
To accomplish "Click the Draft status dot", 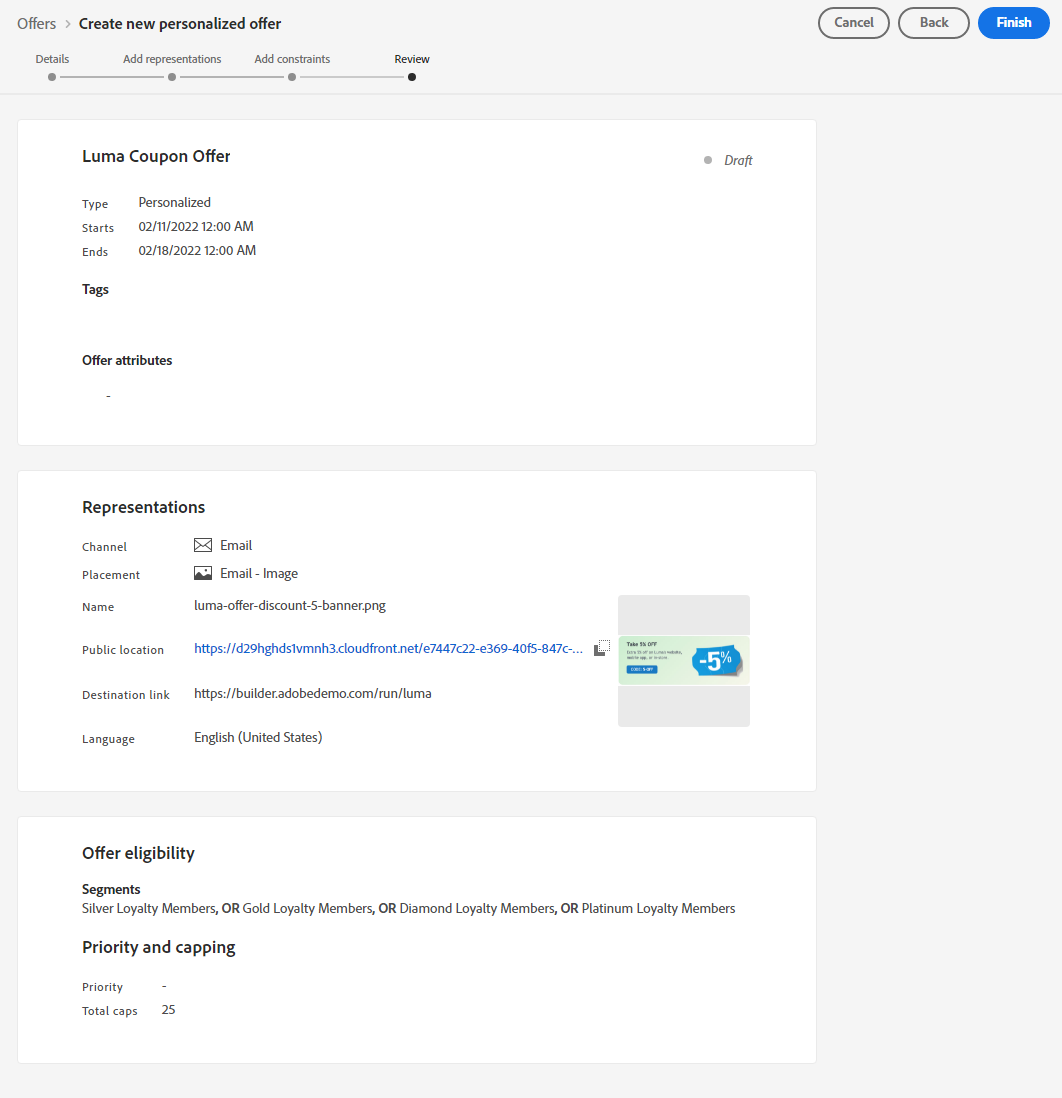I will tap(708, 160).
